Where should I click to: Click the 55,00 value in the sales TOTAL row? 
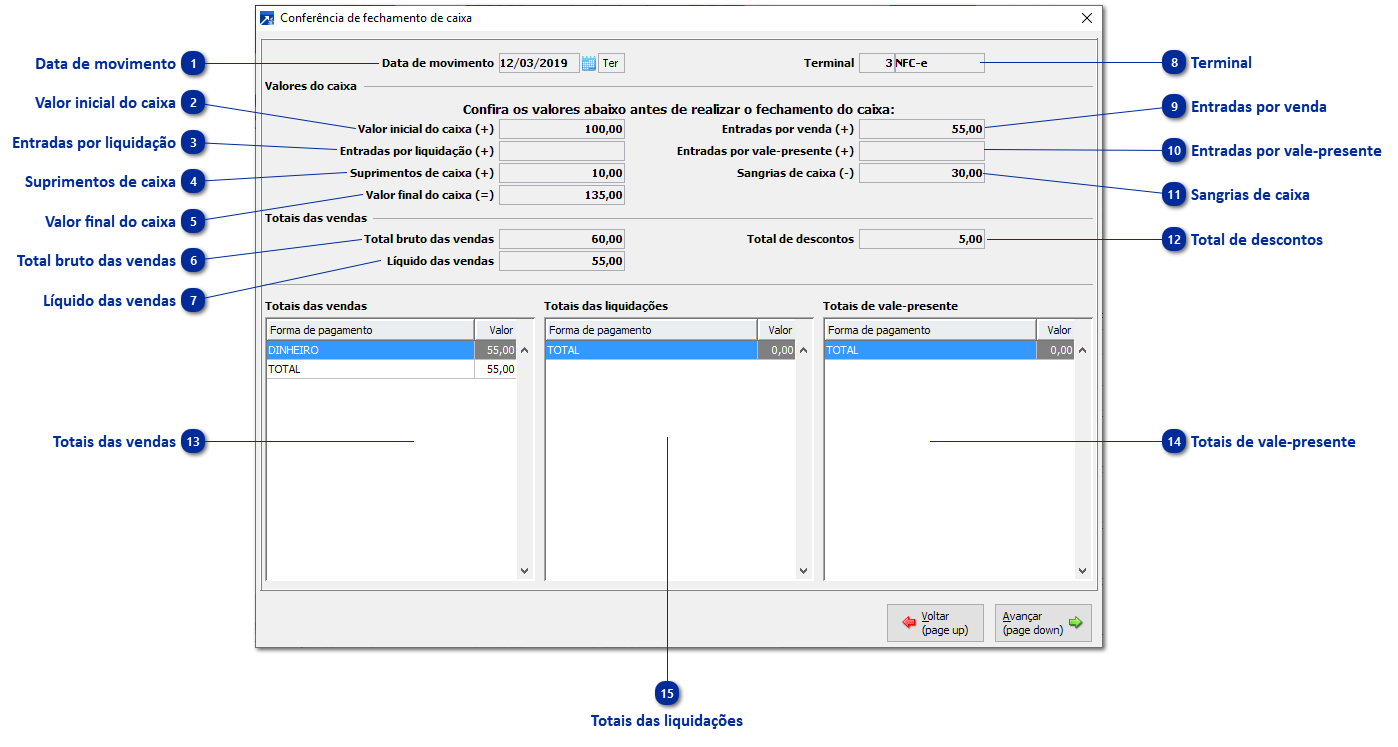point(496,369)
